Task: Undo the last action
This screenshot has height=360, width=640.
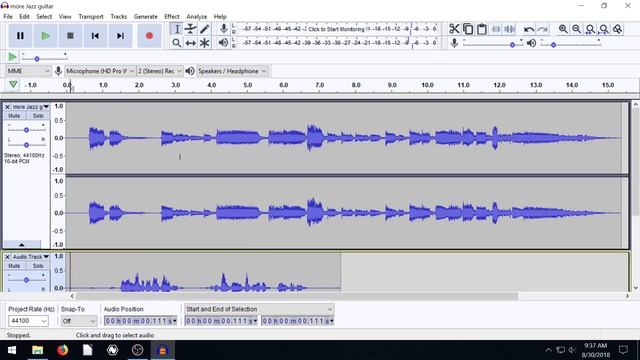Action: tap(529, 29)
